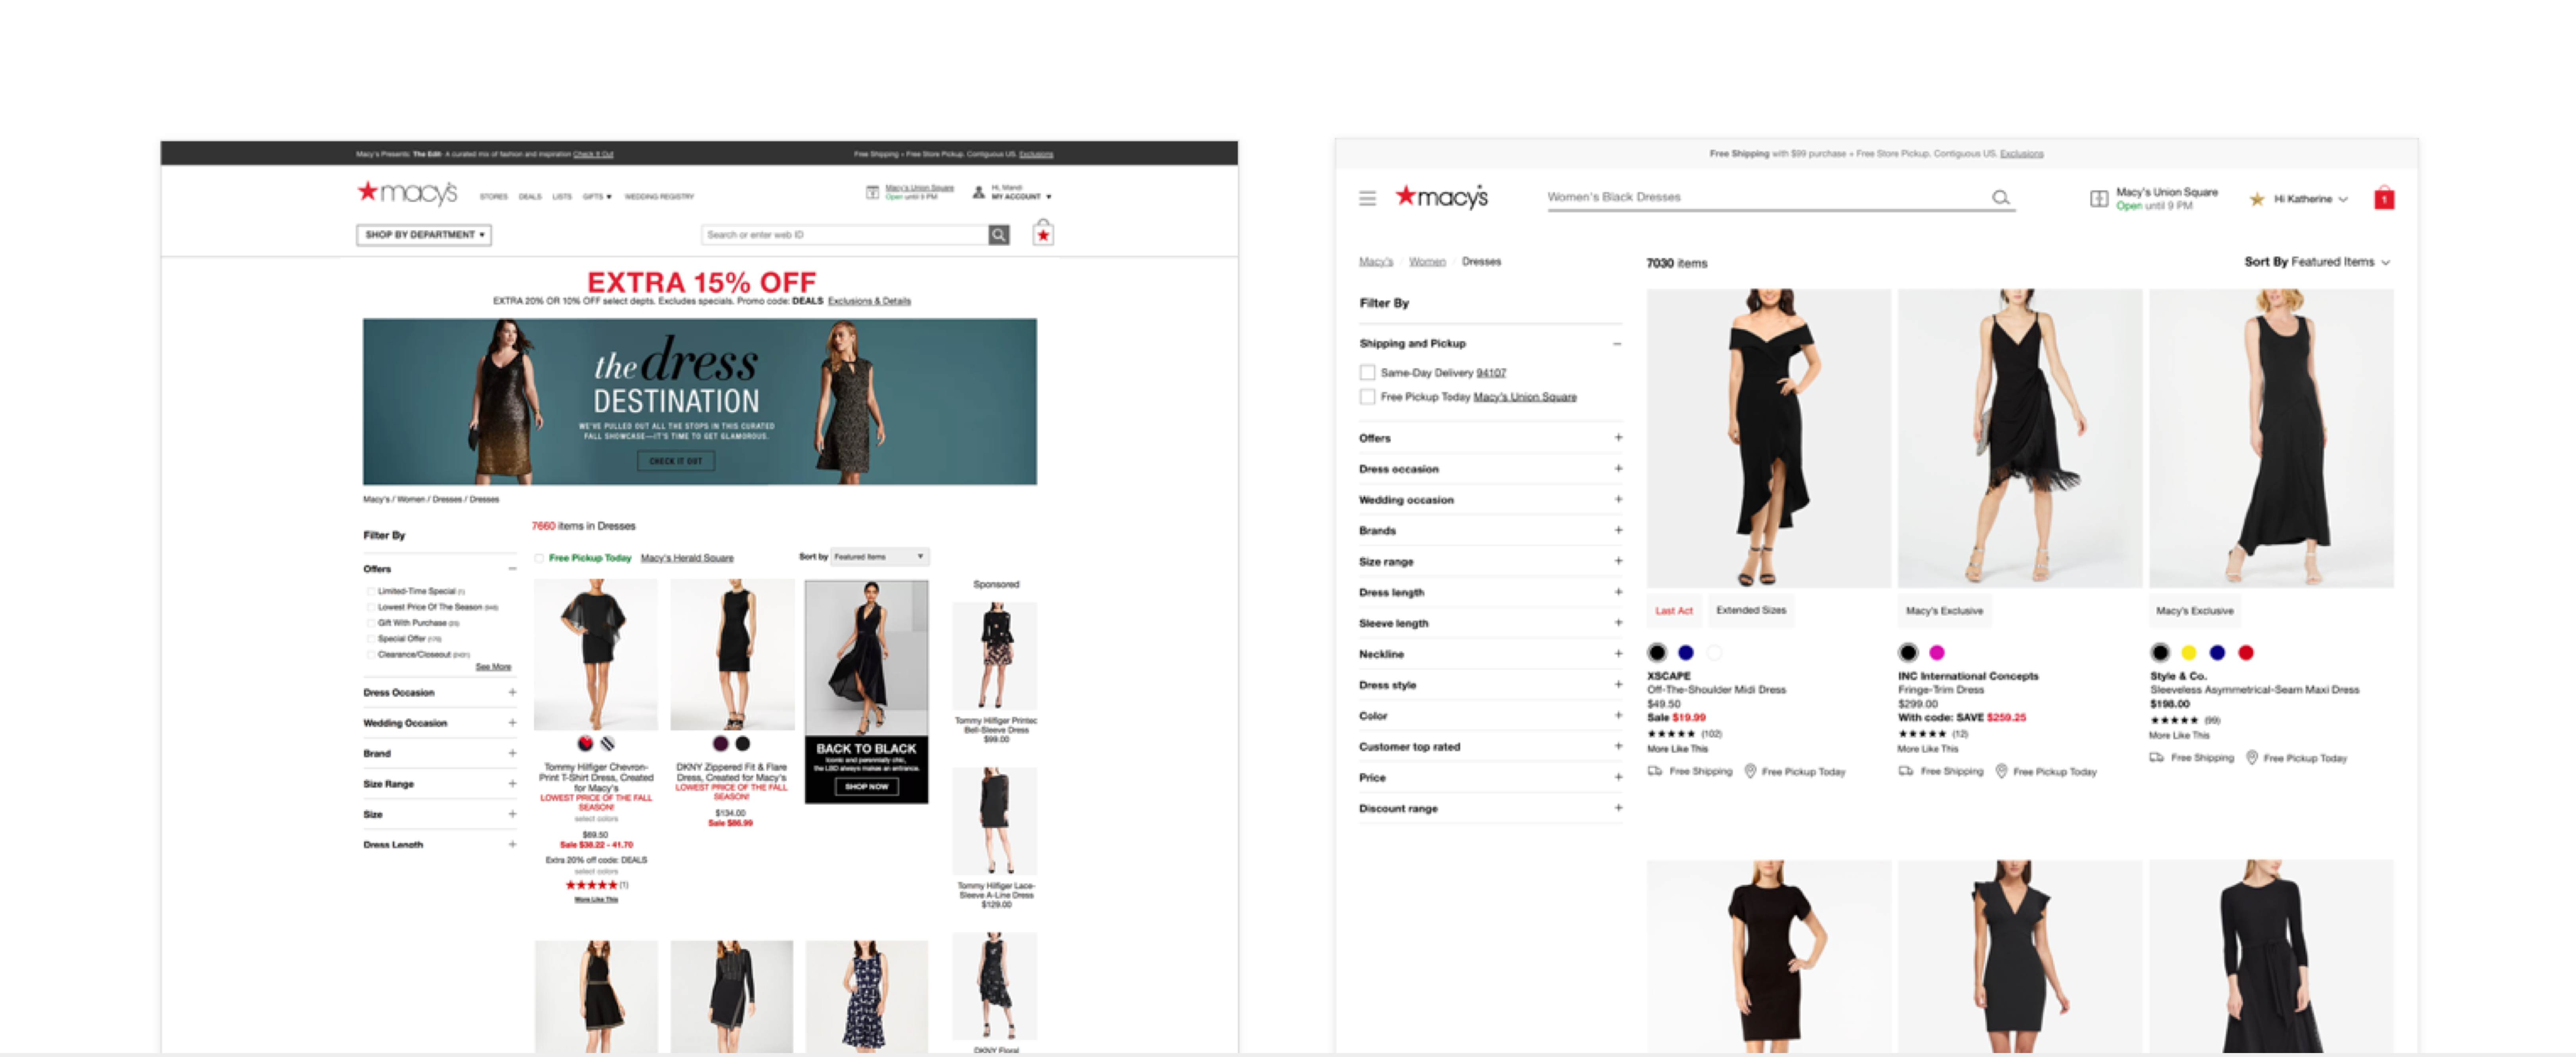Check Limited-Time Special offer box

pyautogui.click(x=370, y=591)
